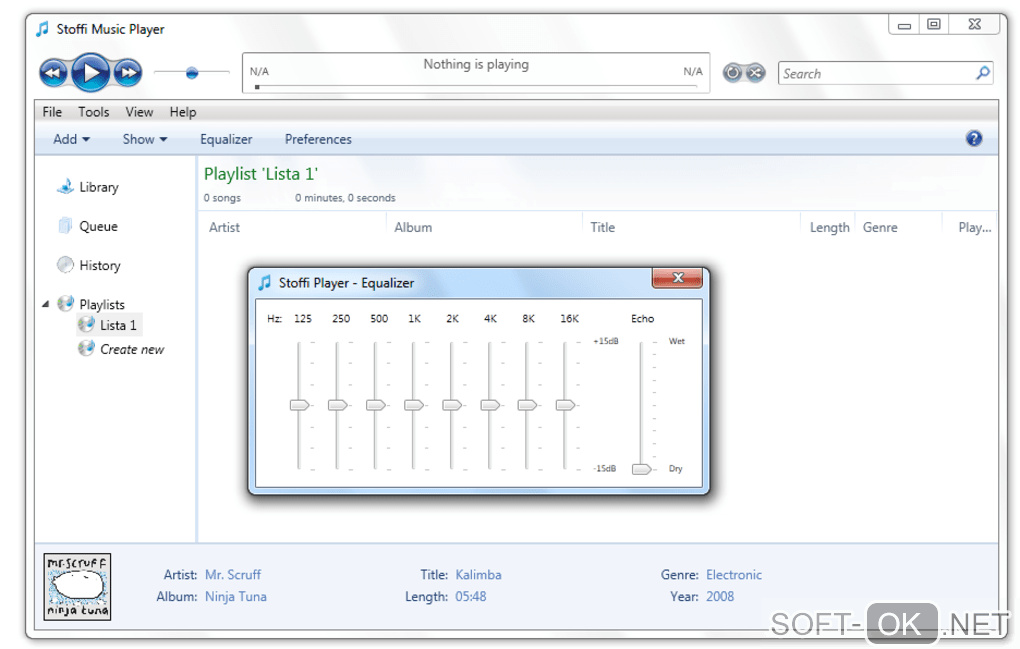
Task: Select Library in the sidebar
Action: [x=88, y=187]
